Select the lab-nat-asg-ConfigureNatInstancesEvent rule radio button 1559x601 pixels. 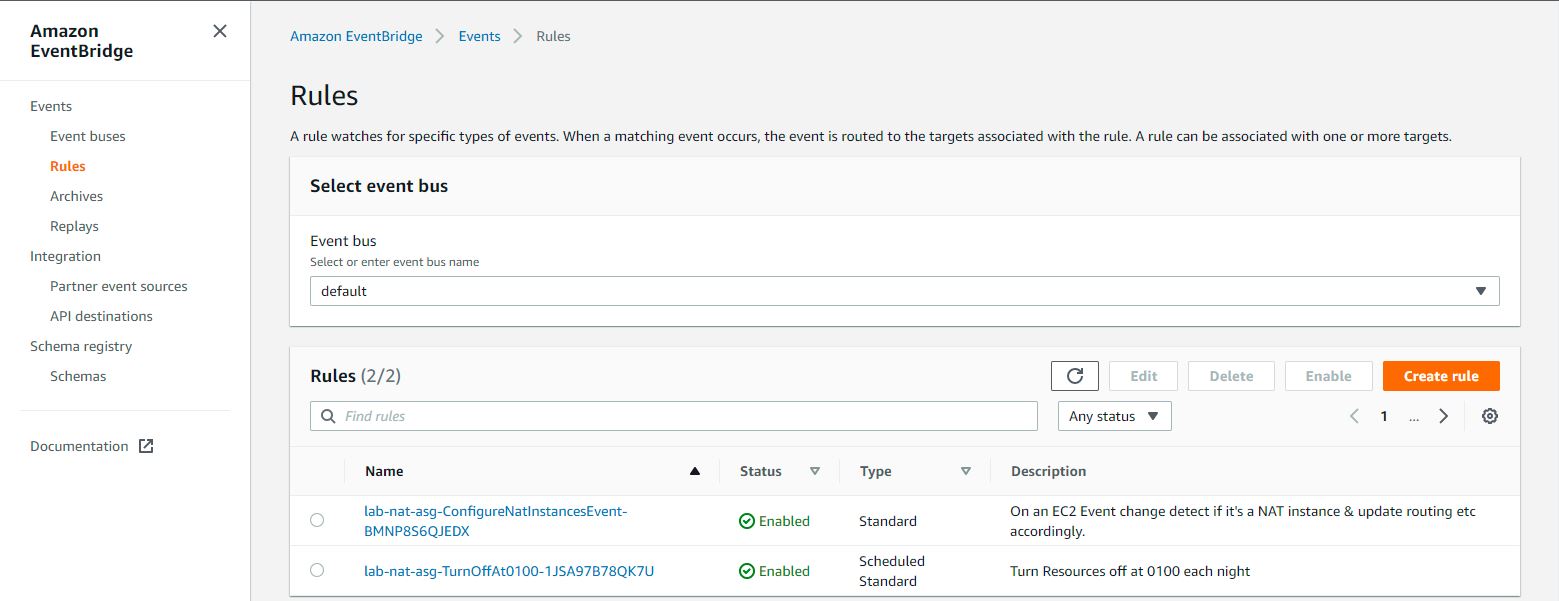tap(317, 520)
